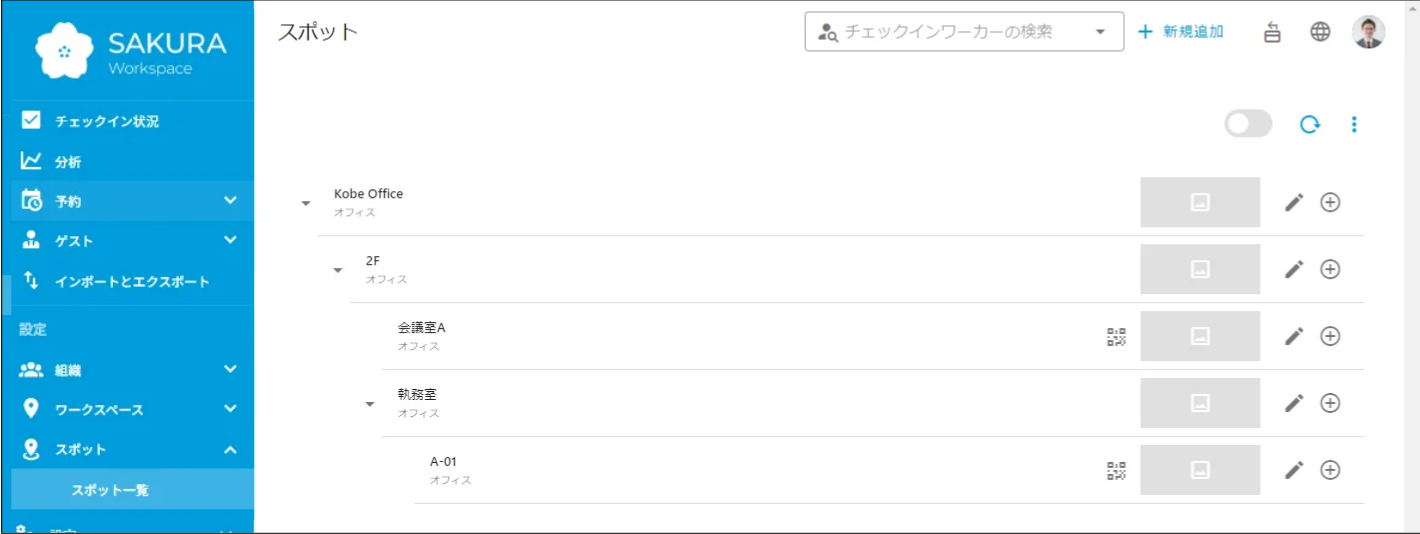Show QR code for 会議室A

[x=1116, y=337]
